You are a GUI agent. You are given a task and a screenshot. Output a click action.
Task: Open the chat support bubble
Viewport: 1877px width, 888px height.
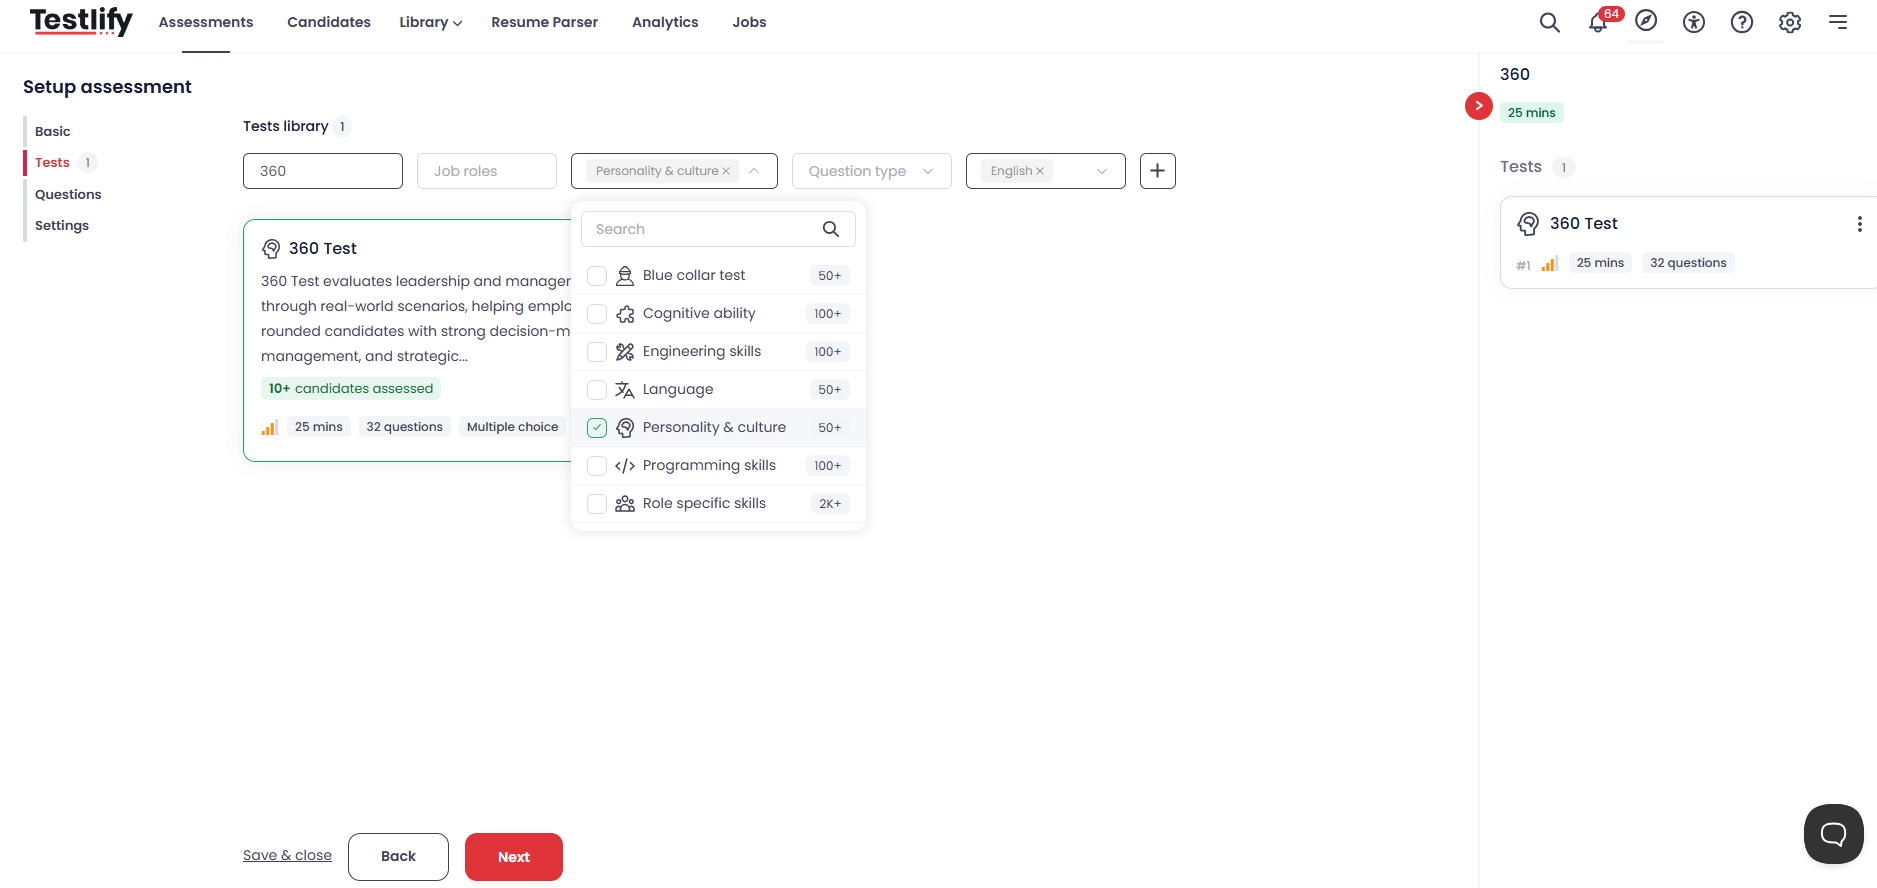(x=1834, y=834)
